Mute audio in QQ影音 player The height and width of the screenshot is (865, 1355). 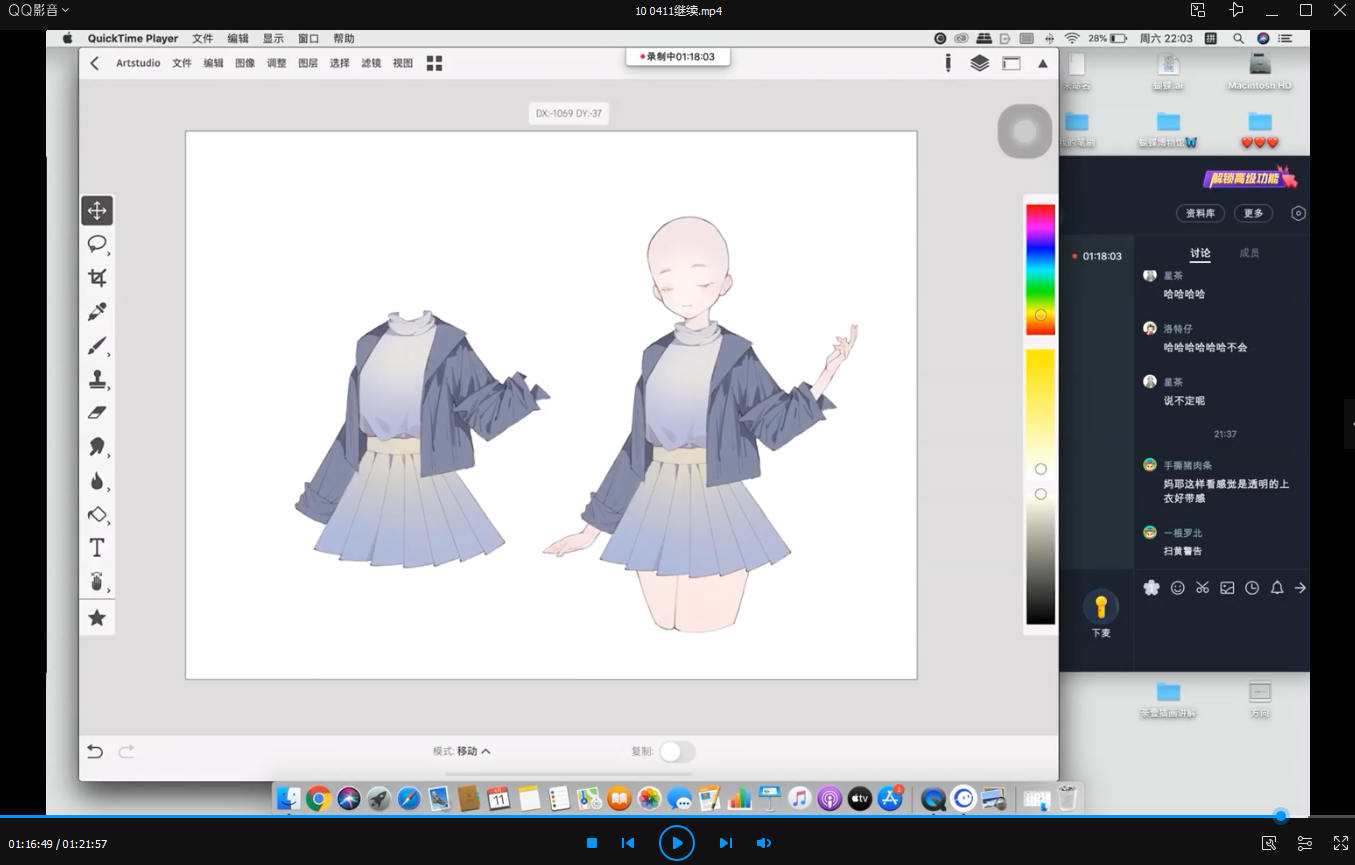pyautogui.click(x=764, y=843)
